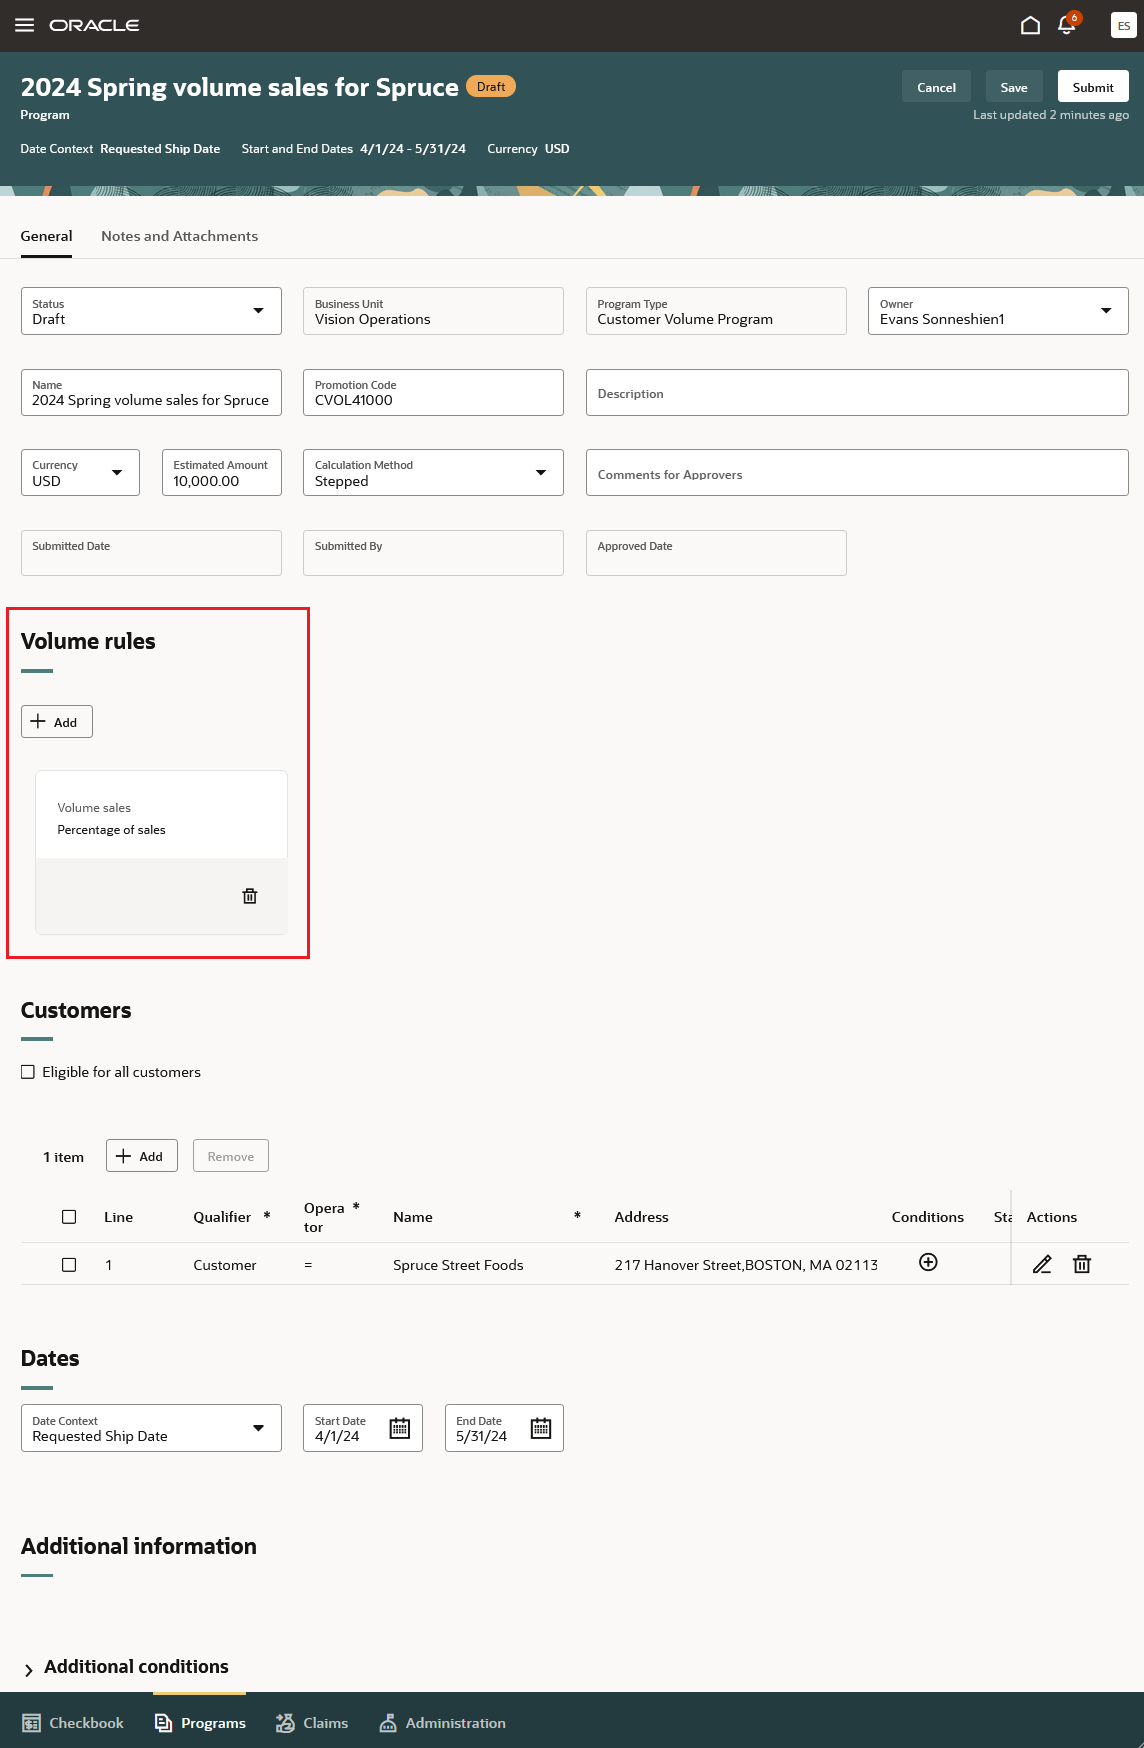Delete the Spruce Street Foods customer row

(1082, 1264)
